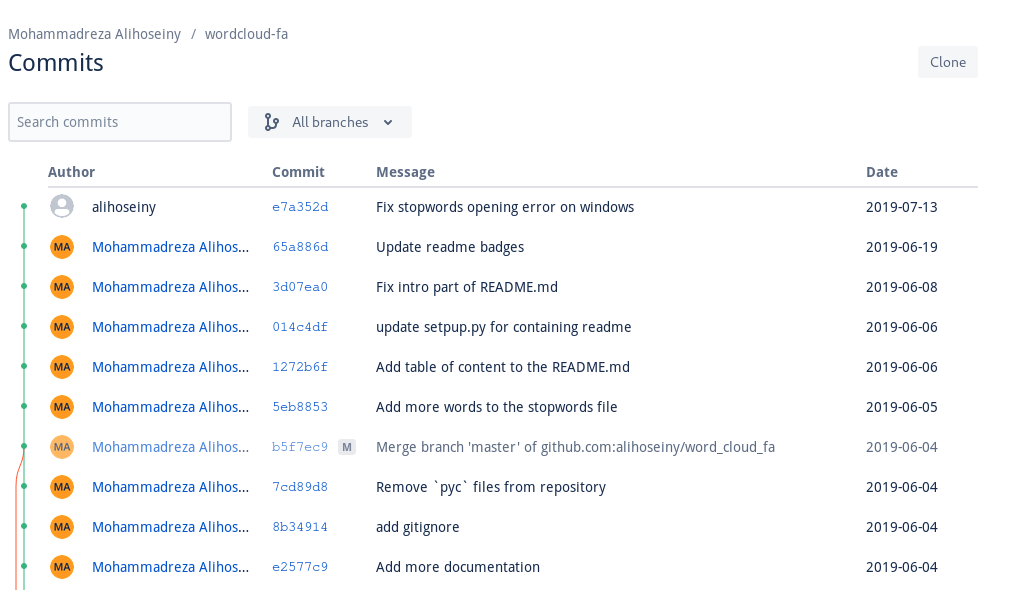This screenshot has height=590, width=1017.
Task: Click the MA avatar beside commit e2577c9
Action: tap(62, 567)
